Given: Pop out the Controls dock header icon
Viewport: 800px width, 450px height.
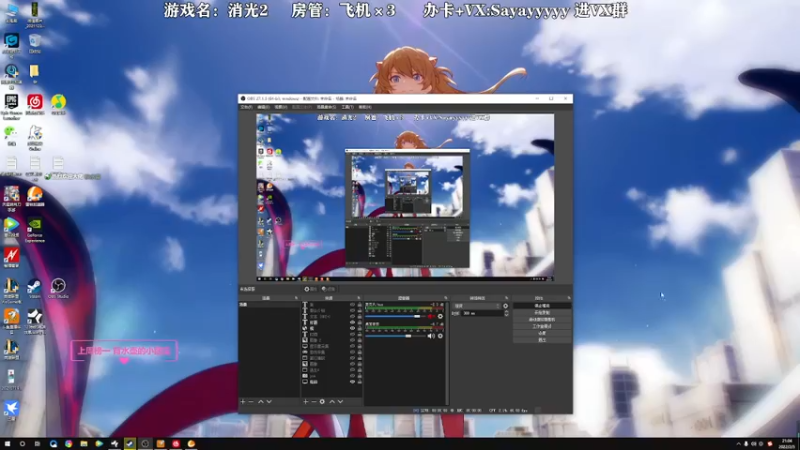Looking at the screenshot, I should pyautogui.click(x=569, y=298).
